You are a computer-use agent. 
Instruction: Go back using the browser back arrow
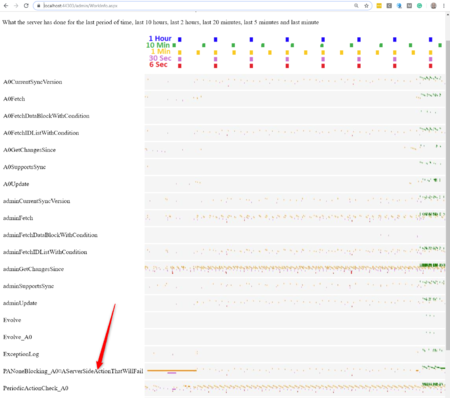pos(6,6)
